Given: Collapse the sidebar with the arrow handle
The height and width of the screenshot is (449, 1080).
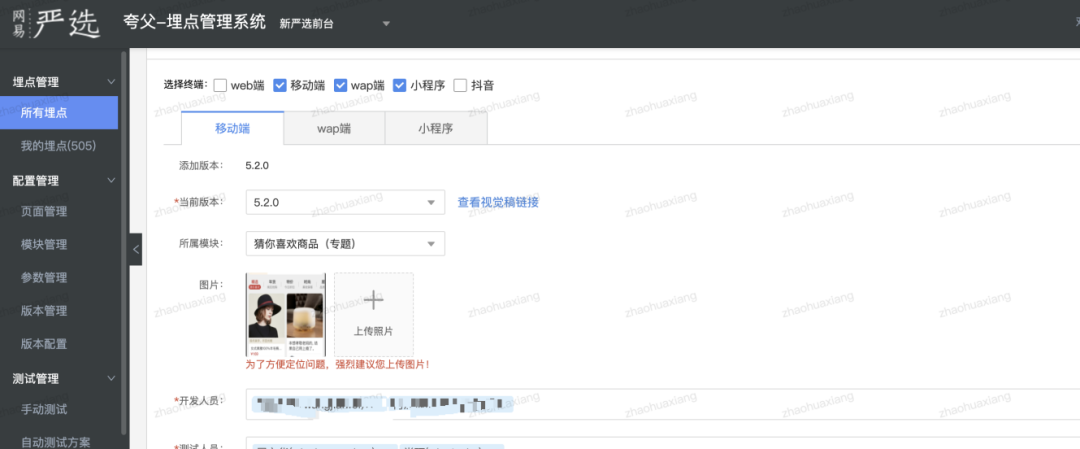Looking at the screenshot, I should tap(136, 249).
